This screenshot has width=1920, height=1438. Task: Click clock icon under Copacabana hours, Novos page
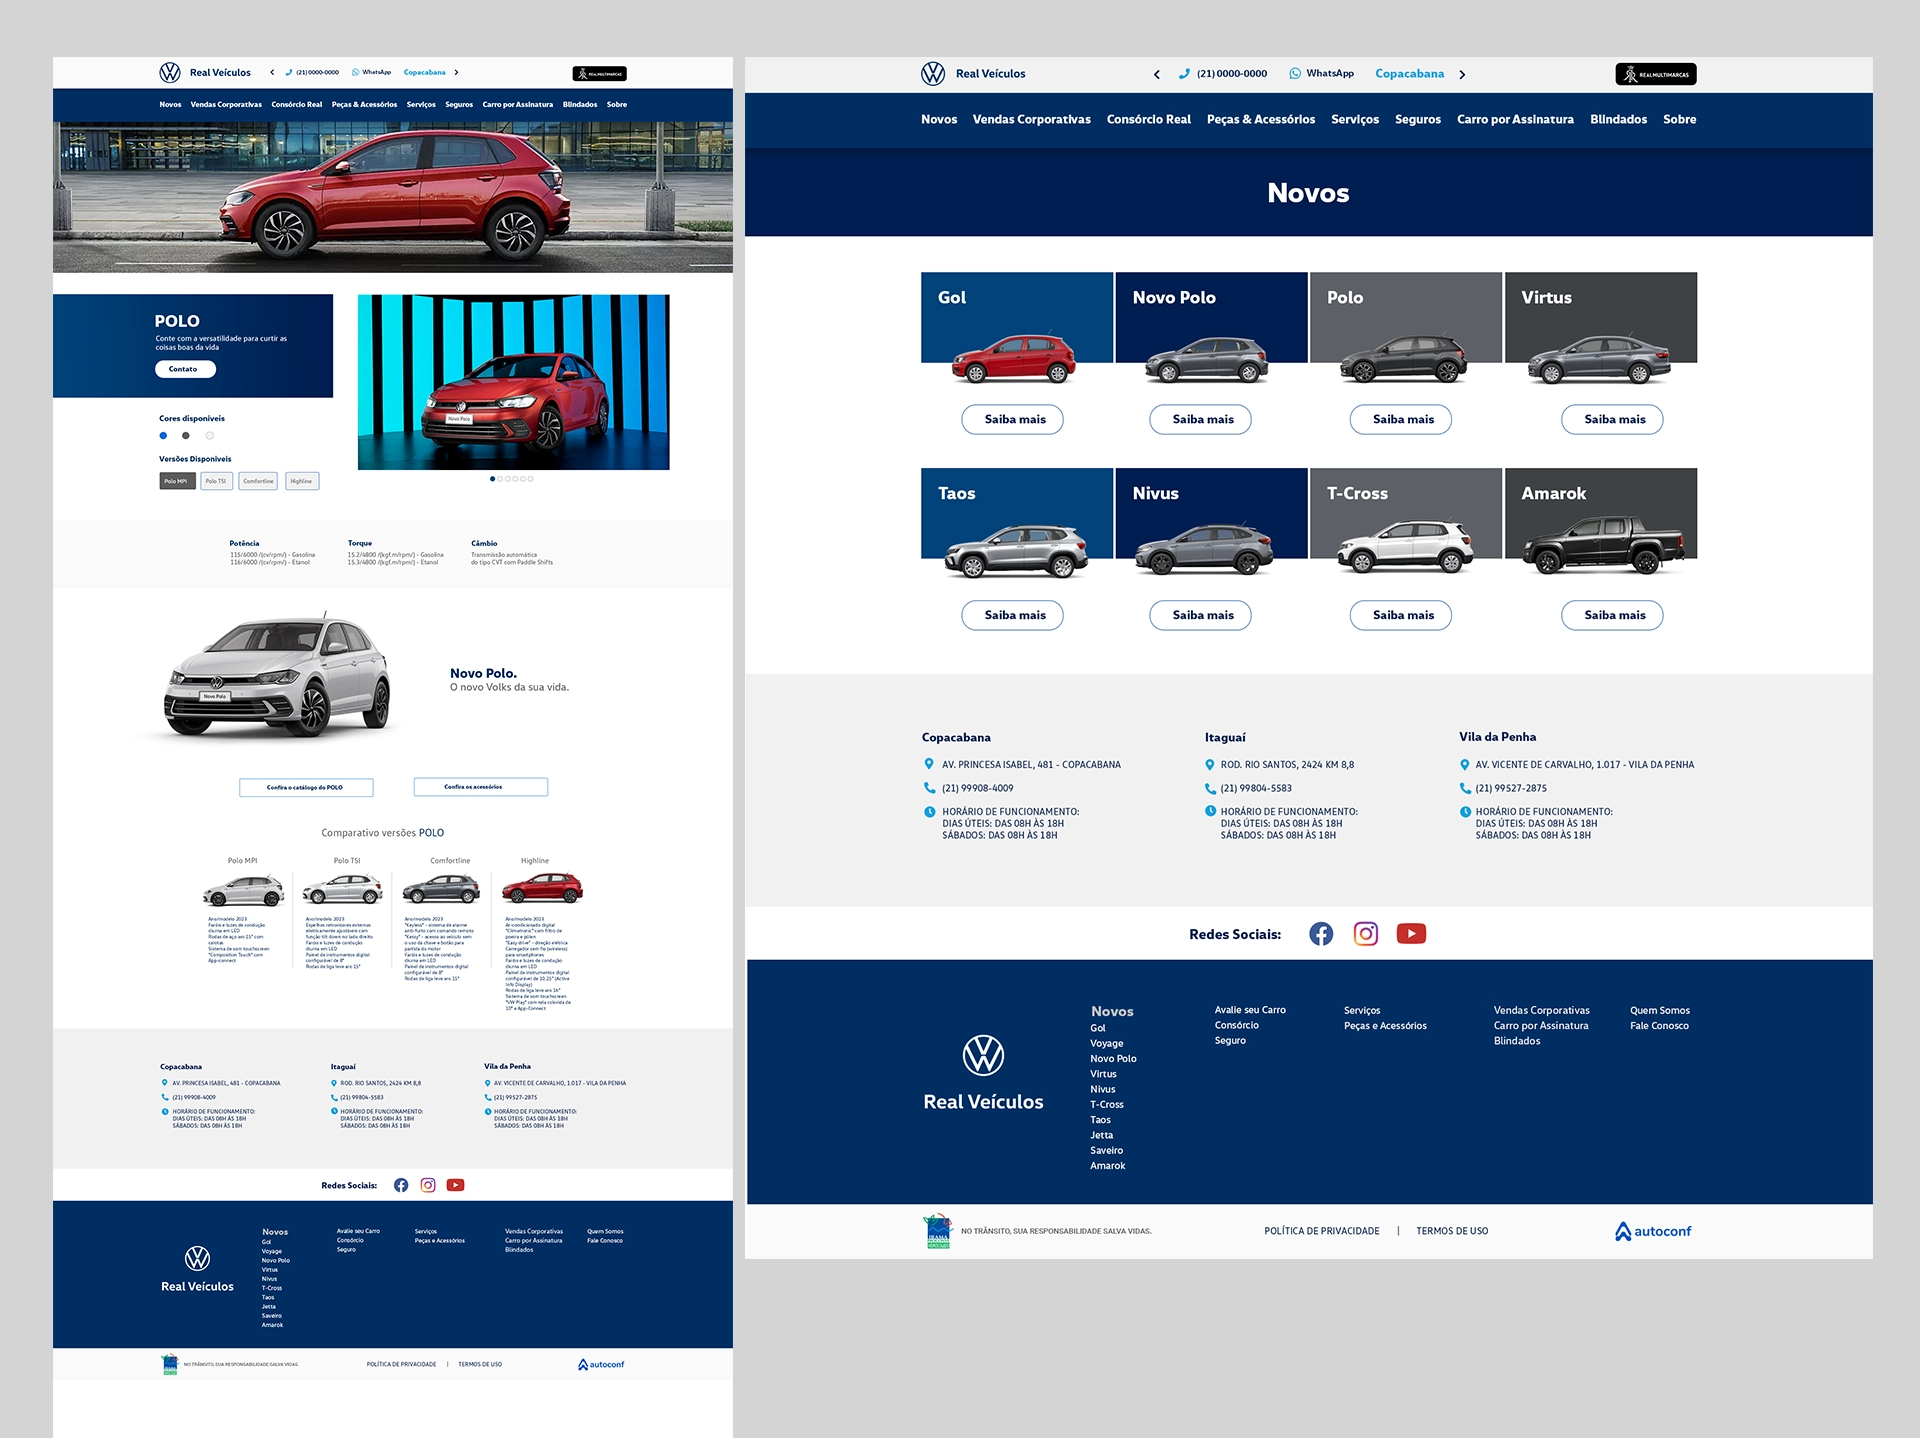929,811
